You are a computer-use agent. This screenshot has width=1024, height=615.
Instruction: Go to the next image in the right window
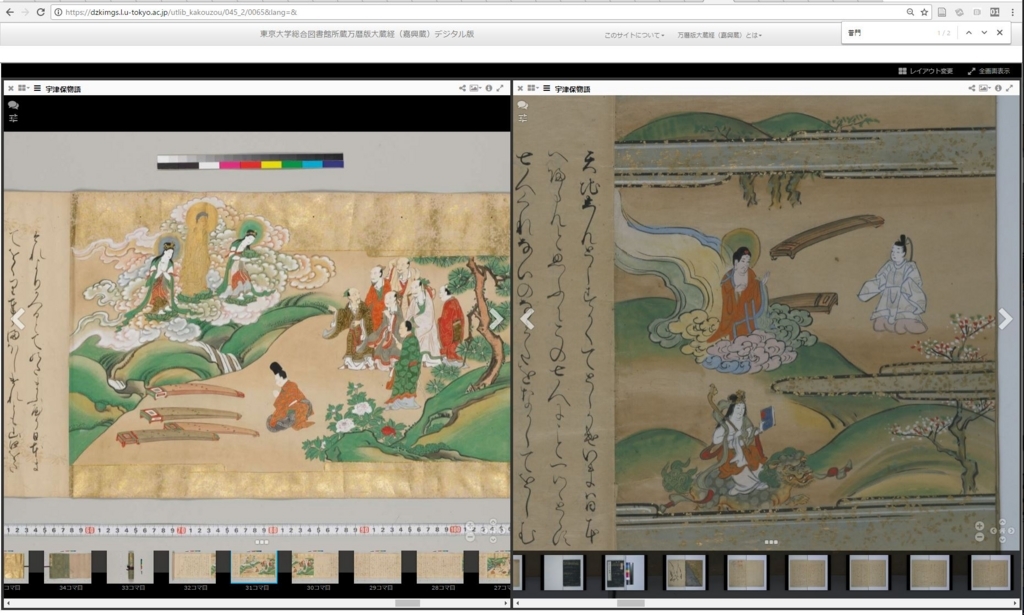pos(1005,319)
